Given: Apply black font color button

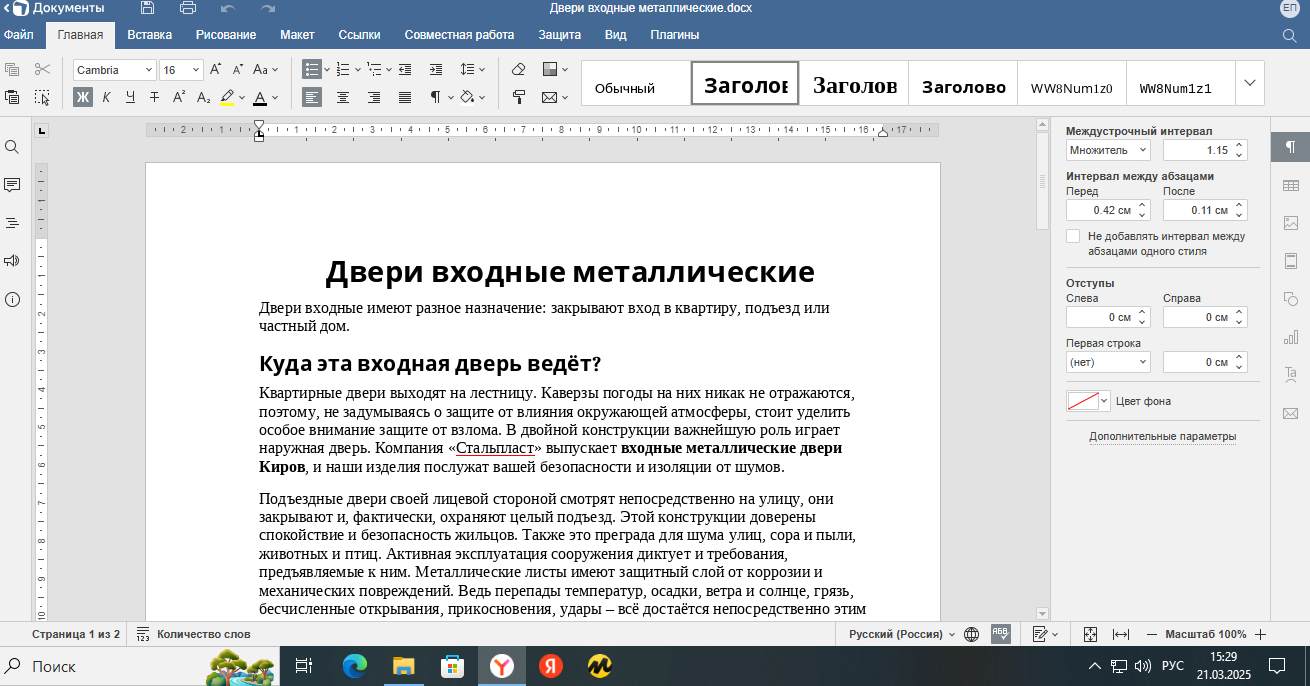Looking at the screenshot, I should tap(260, 97).
